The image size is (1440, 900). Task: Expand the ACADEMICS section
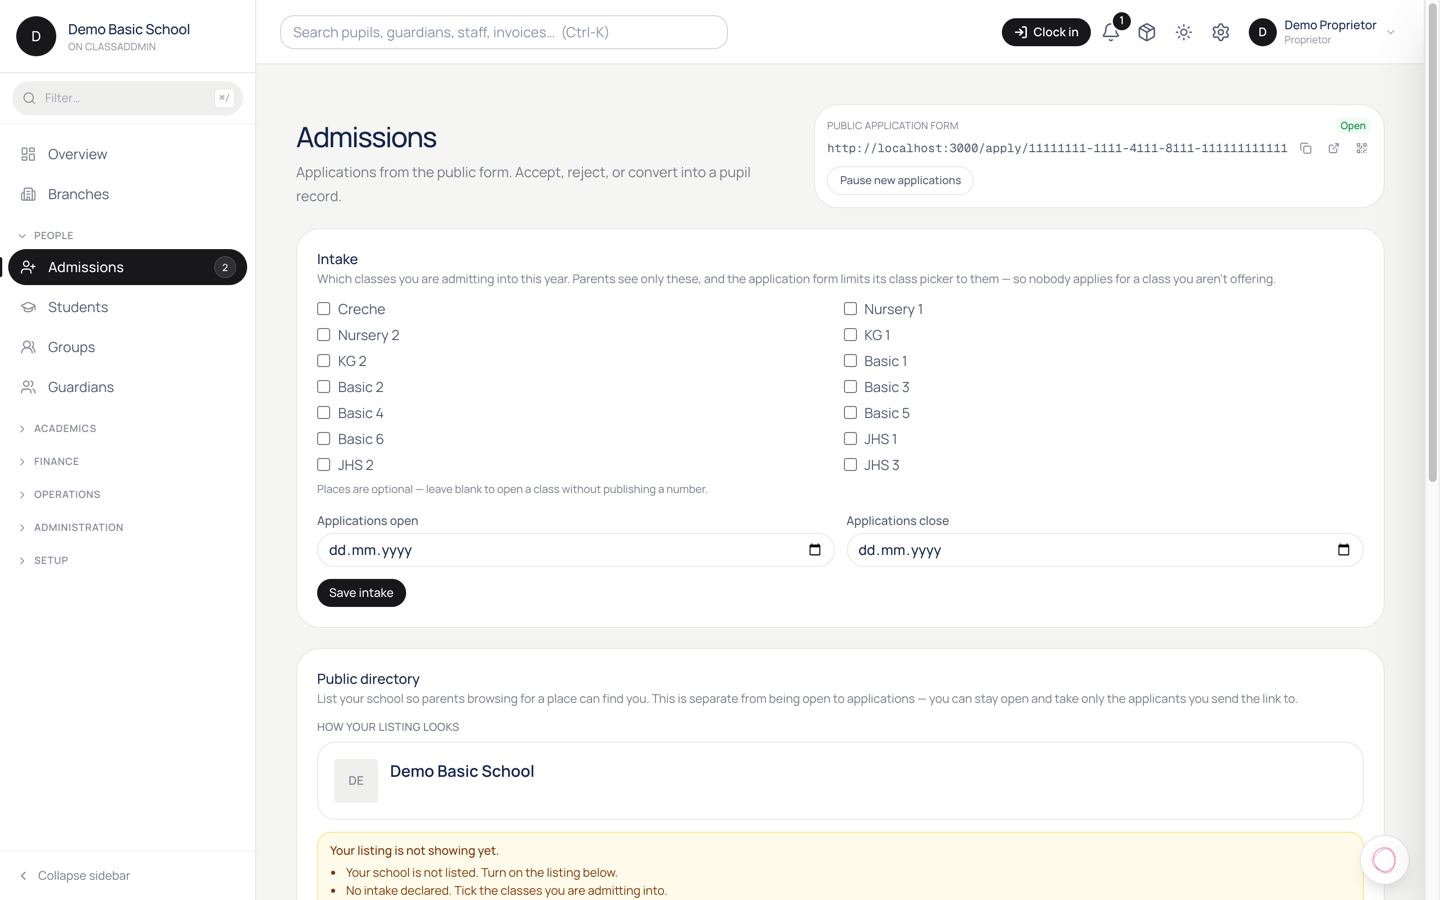[58, 429]
